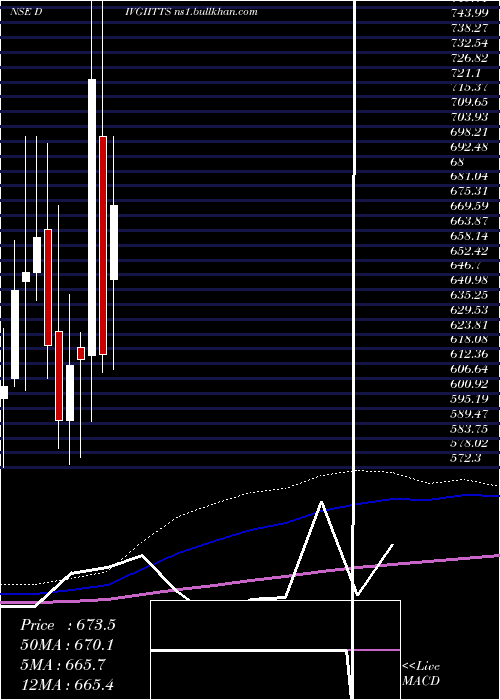Click the largest red candlestick body
Screen dimensions: 500x700
(103, 246)
